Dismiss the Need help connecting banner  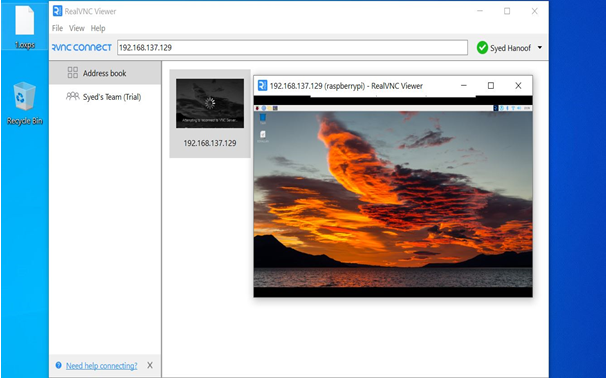click(150, 365)
